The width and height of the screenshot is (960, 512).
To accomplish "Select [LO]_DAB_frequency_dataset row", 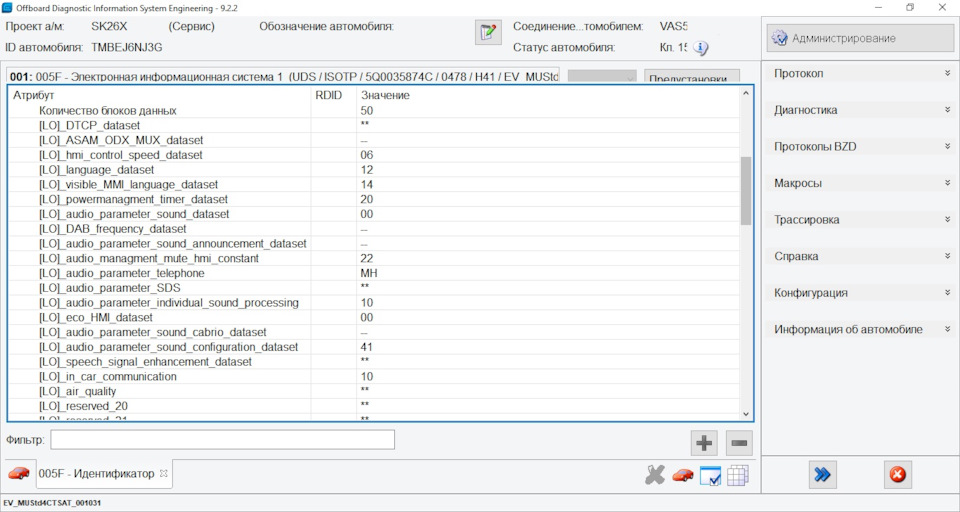I will [x=374, y=229].
